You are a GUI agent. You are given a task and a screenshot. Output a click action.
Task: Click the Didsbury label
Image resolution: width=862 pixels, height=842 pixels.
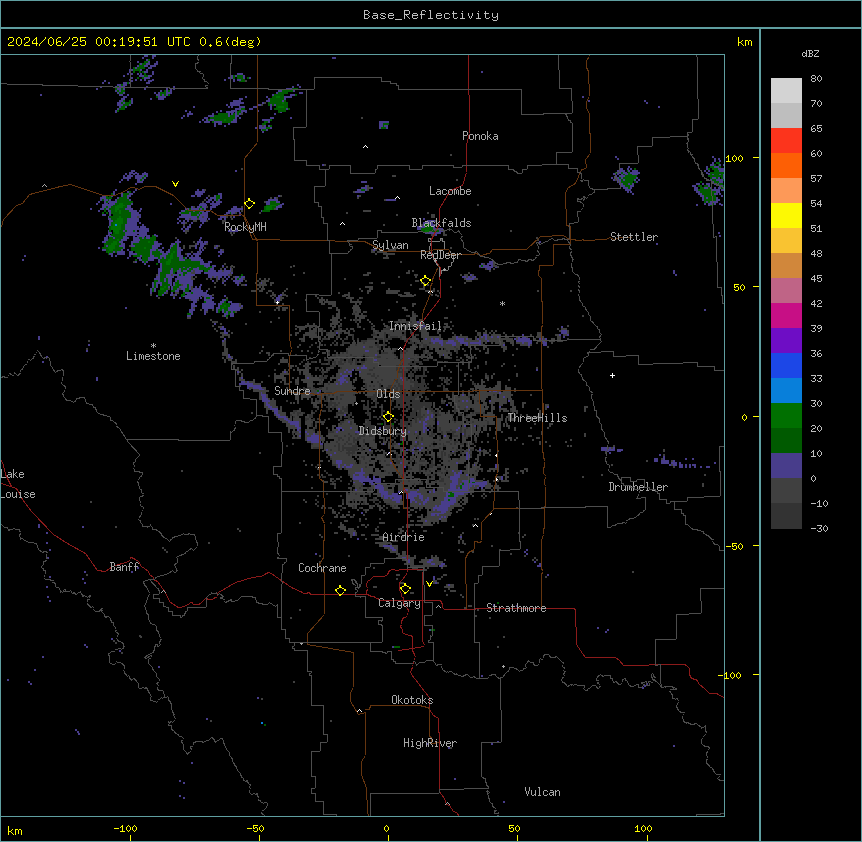(383, 431)
